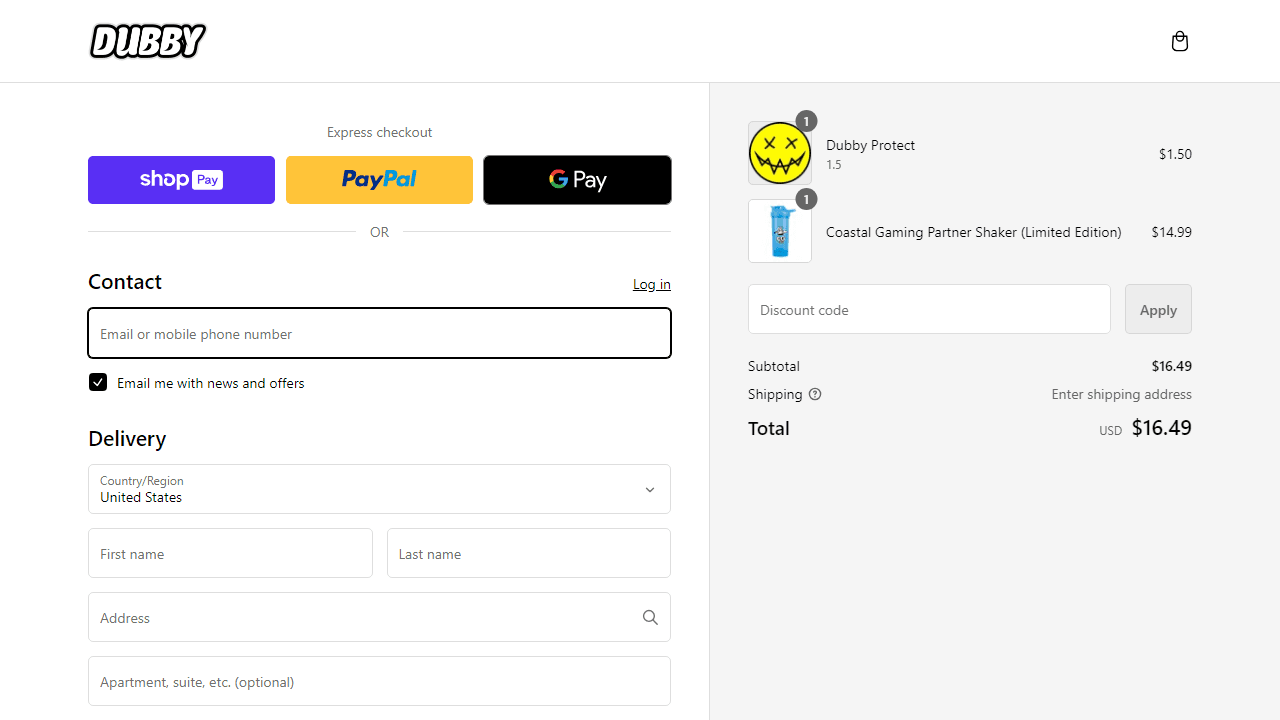The image size is (1280, 720).
Task: Click the Dubby logo in header
Action: point(147,41)
